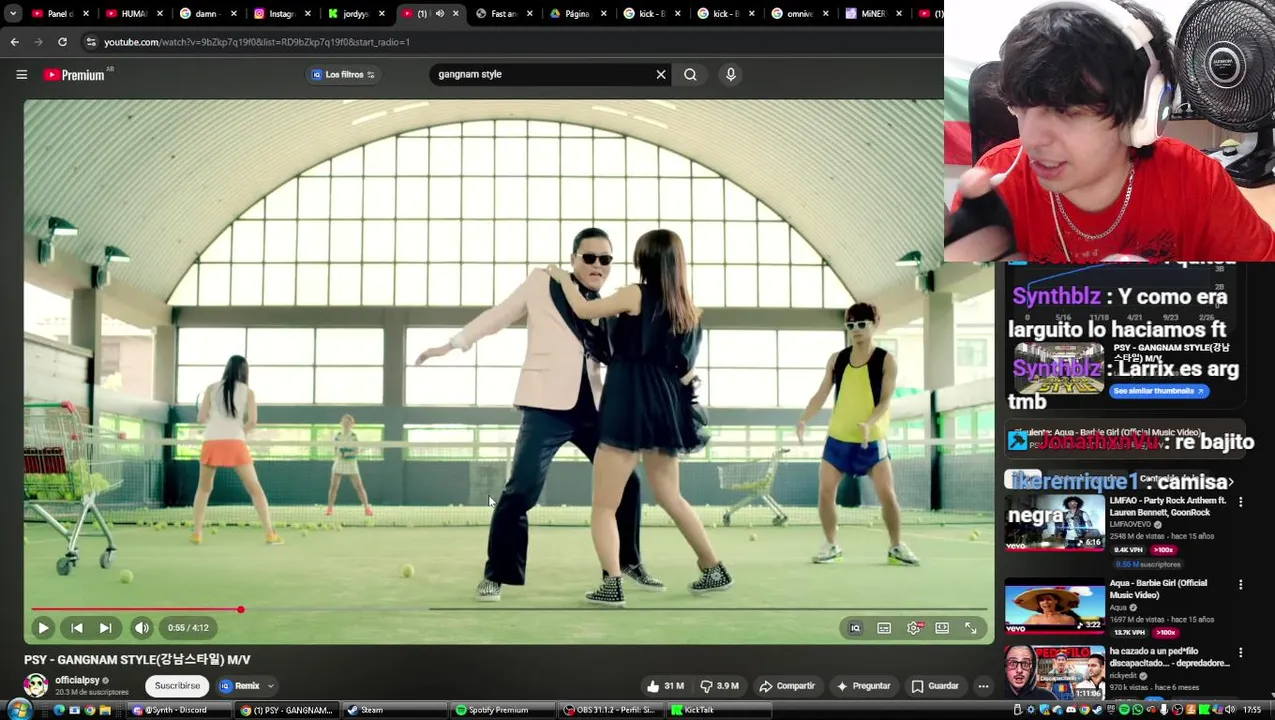Screen dimensions: 1275x720
Task: Clear the YouTube search text
Action: 661,74
